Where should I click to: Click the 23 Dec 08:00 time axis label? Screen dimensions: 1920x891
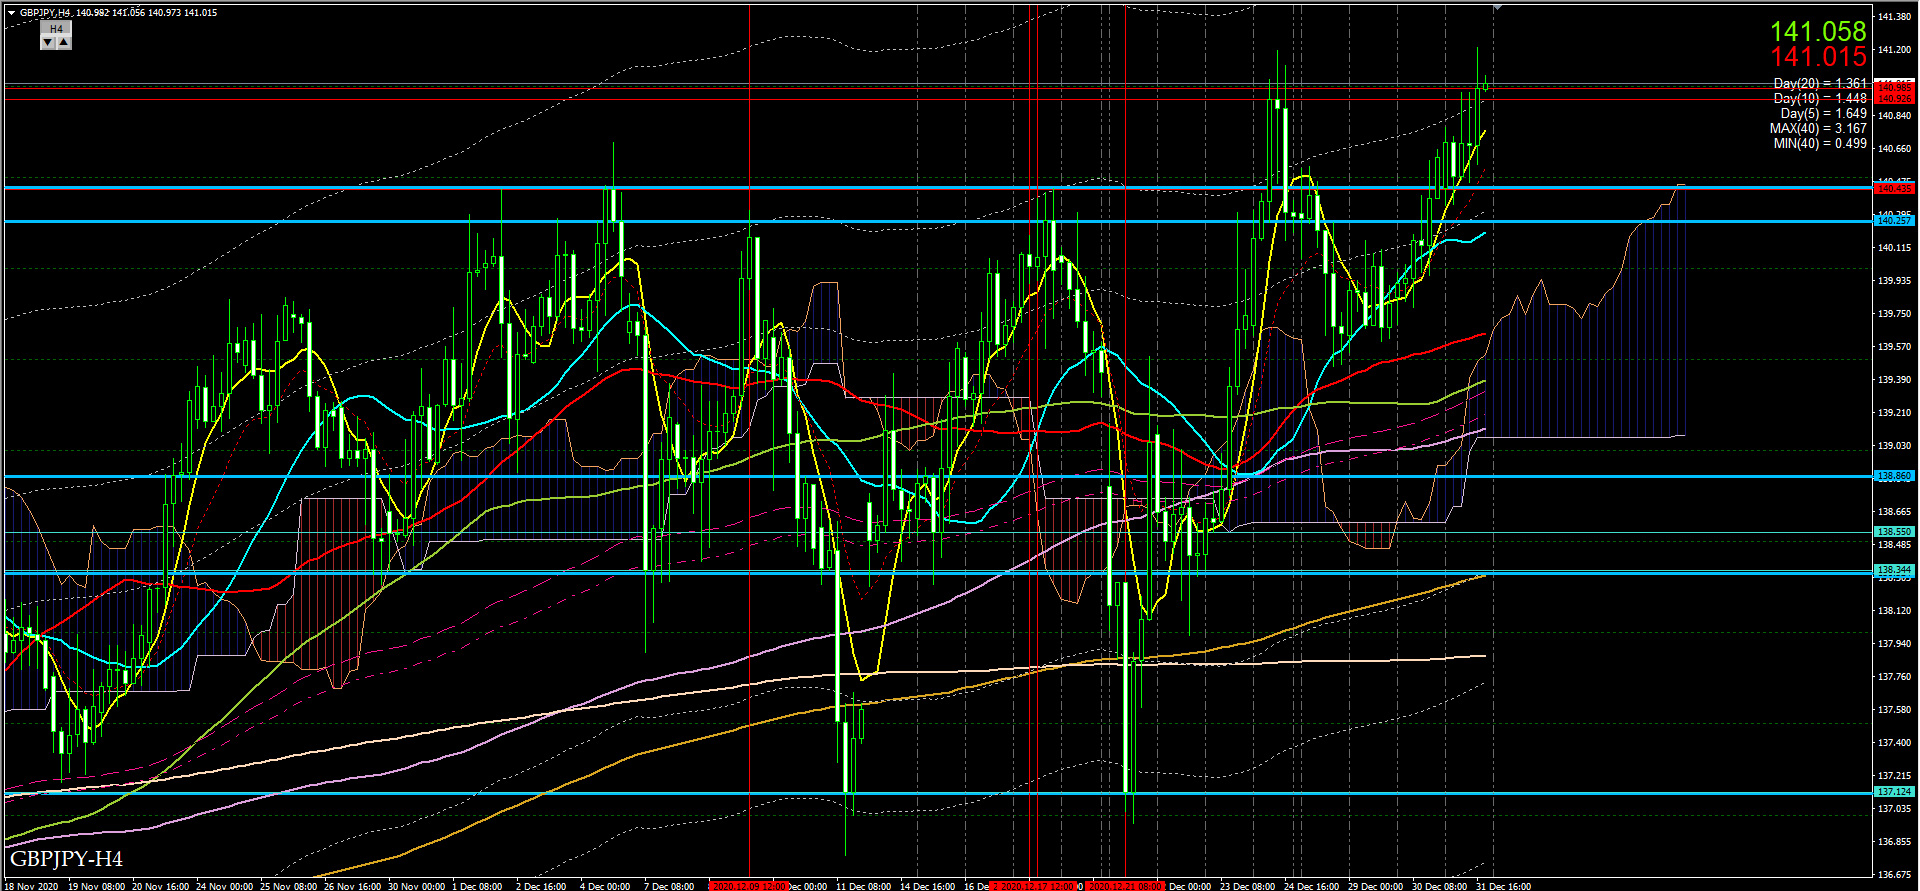(x=1248, y=886)
